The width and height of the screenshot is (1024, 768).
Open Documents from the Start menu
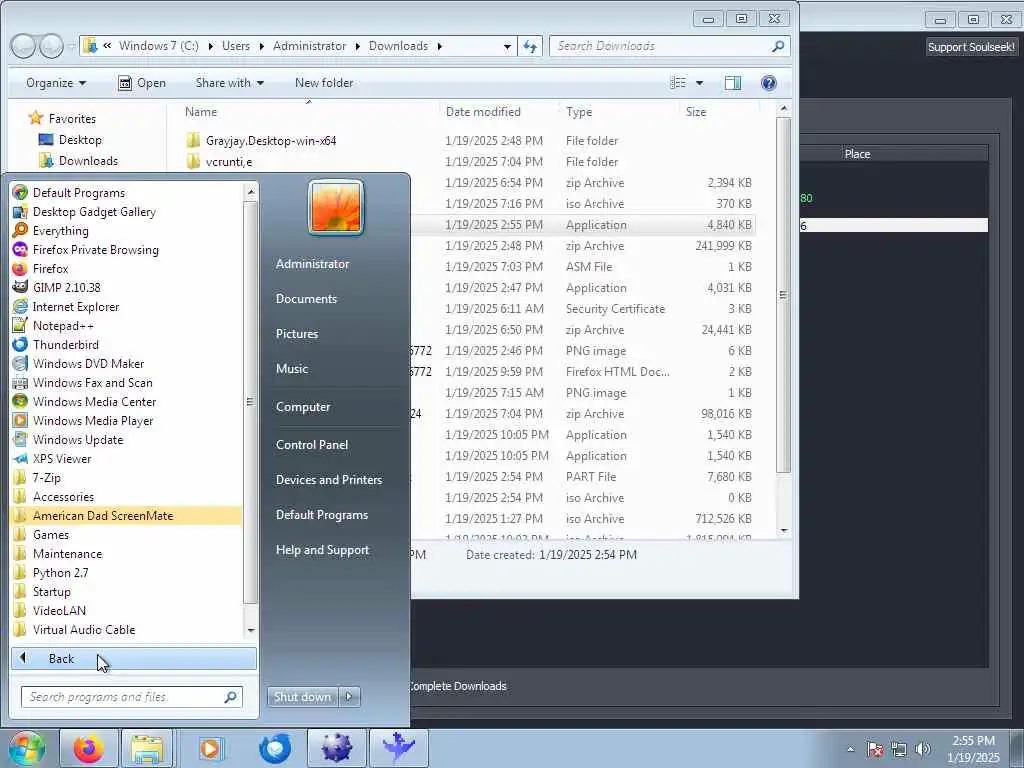[x=306, y=298]
